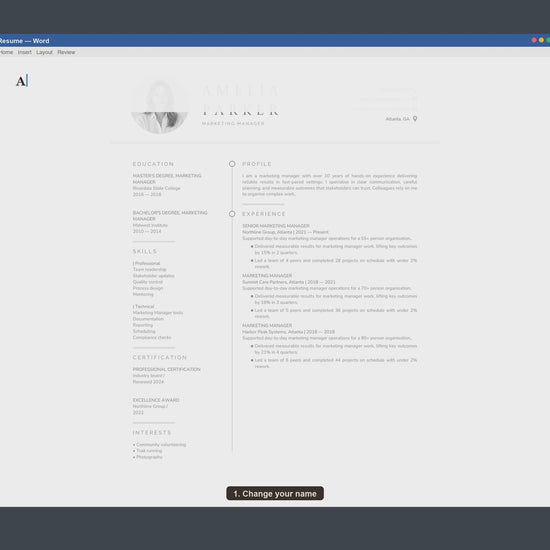
Task: Click the Quality control skill
Action: point(148,282)
